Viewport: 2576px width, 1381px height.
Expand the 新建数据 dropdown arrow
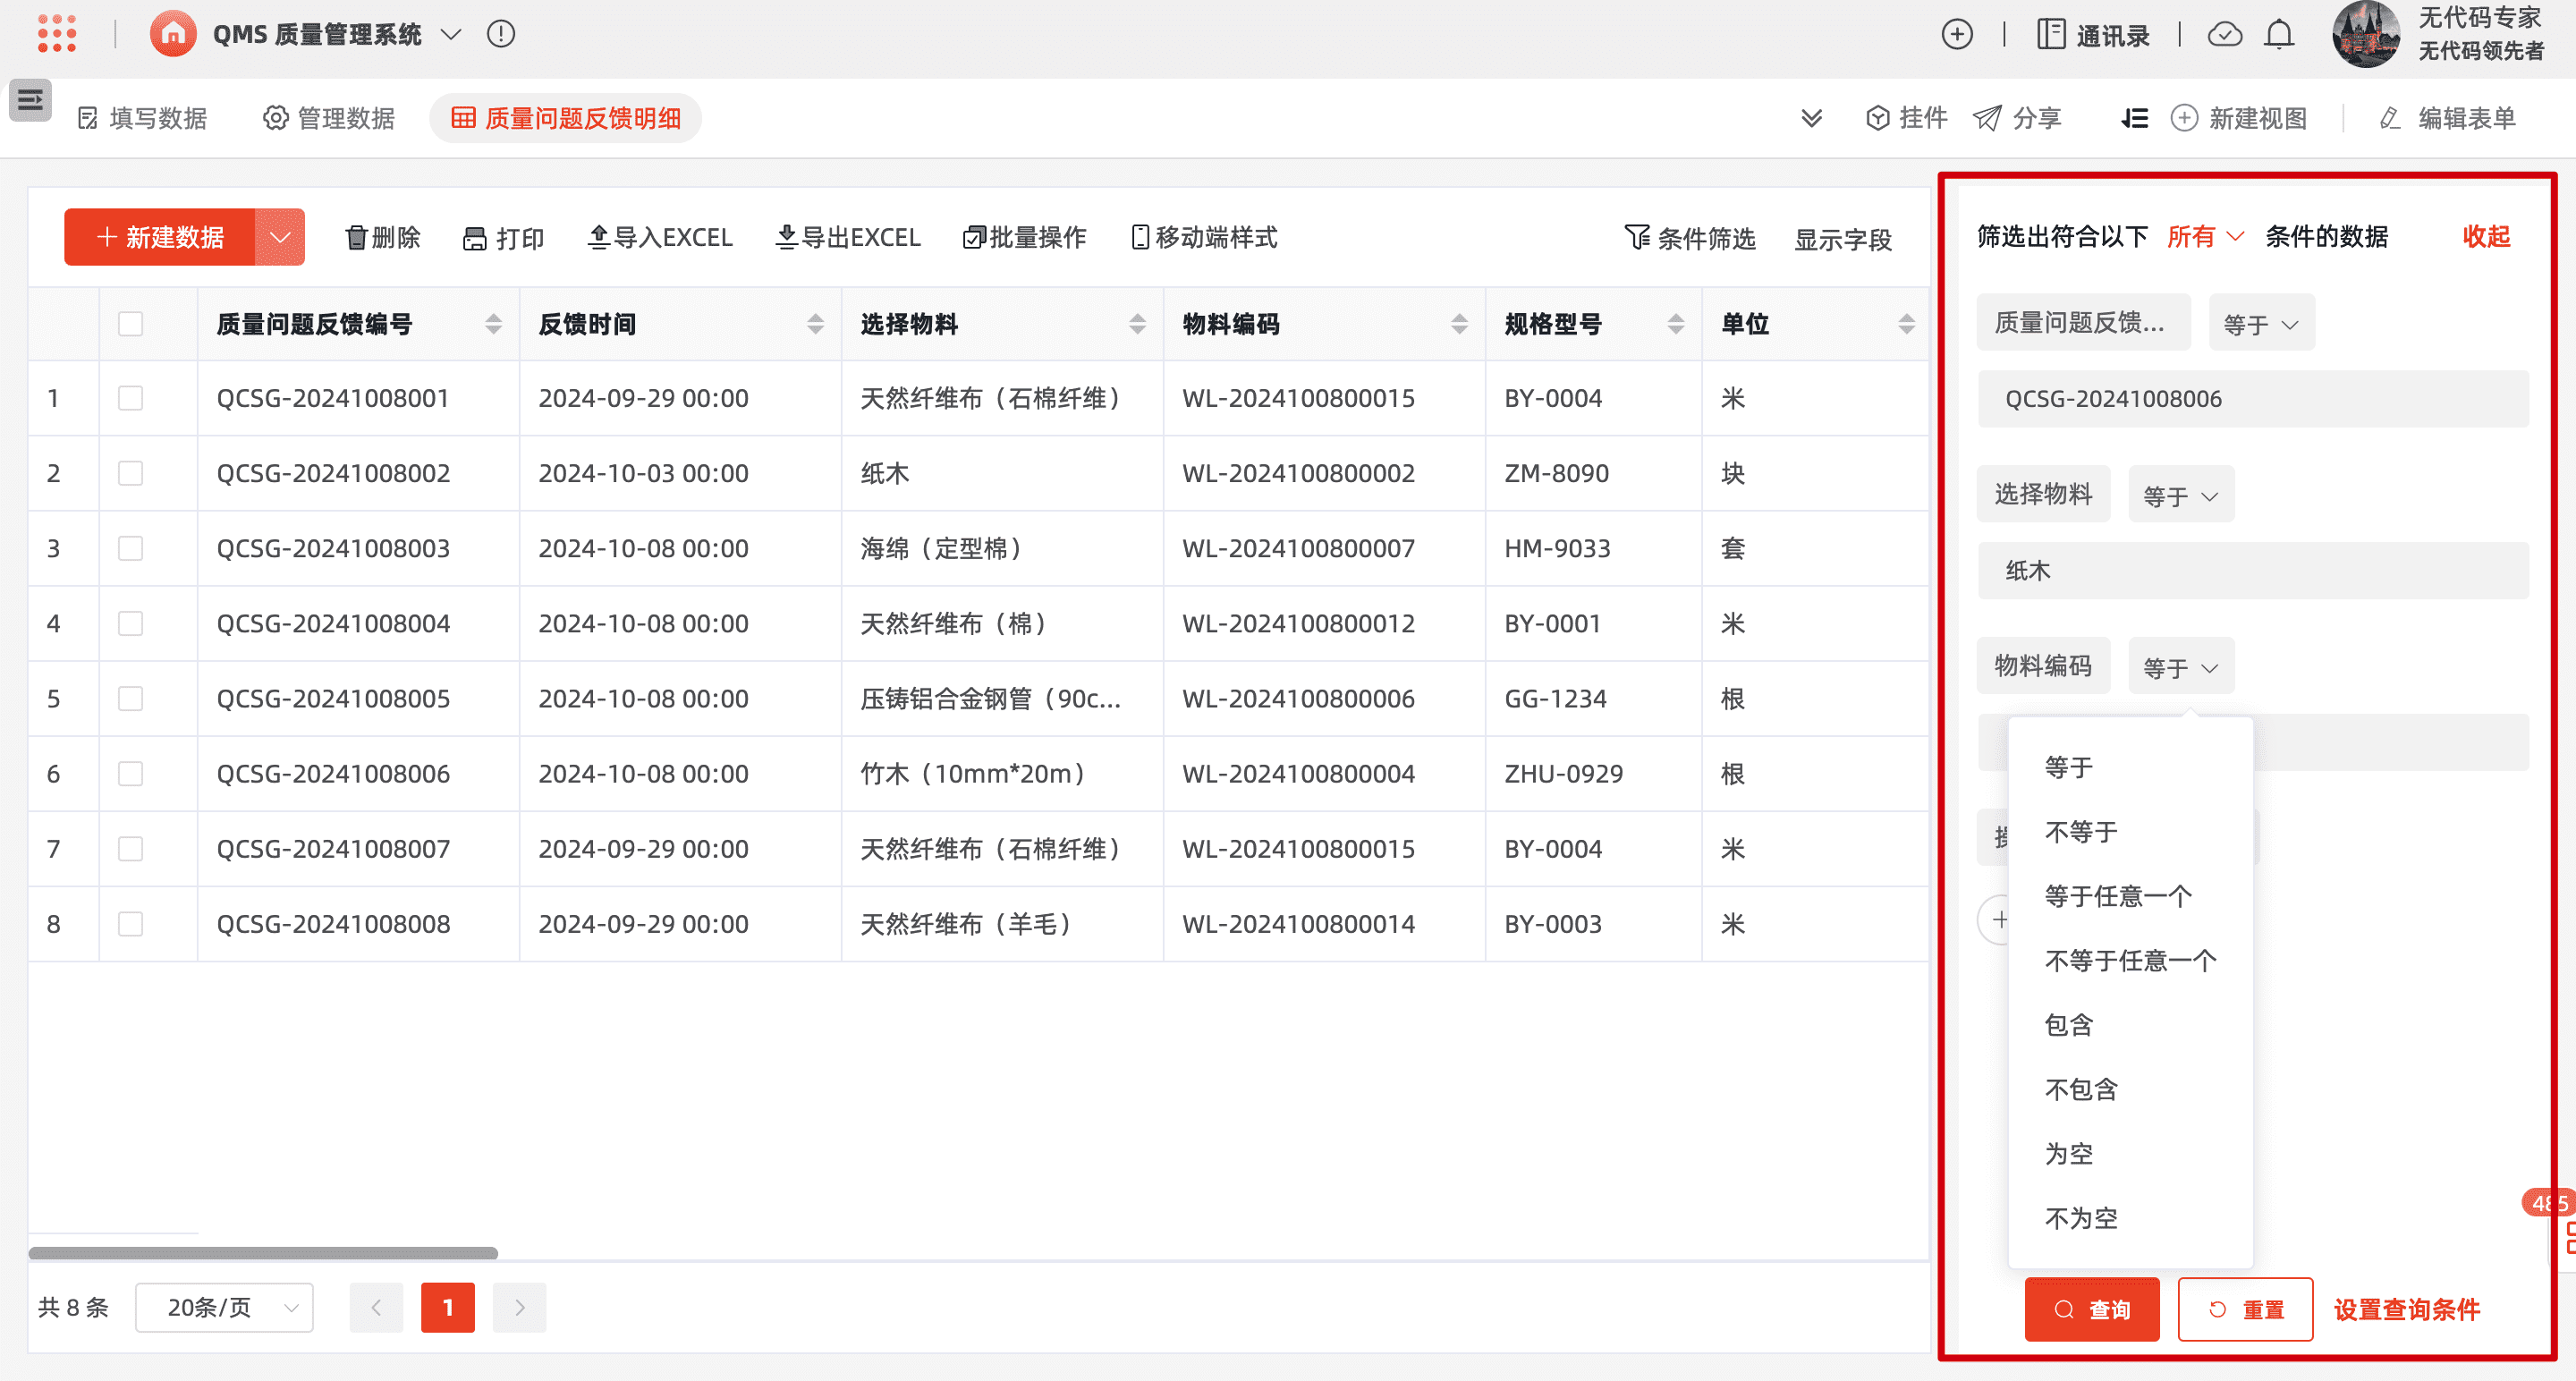pos(280,237)
